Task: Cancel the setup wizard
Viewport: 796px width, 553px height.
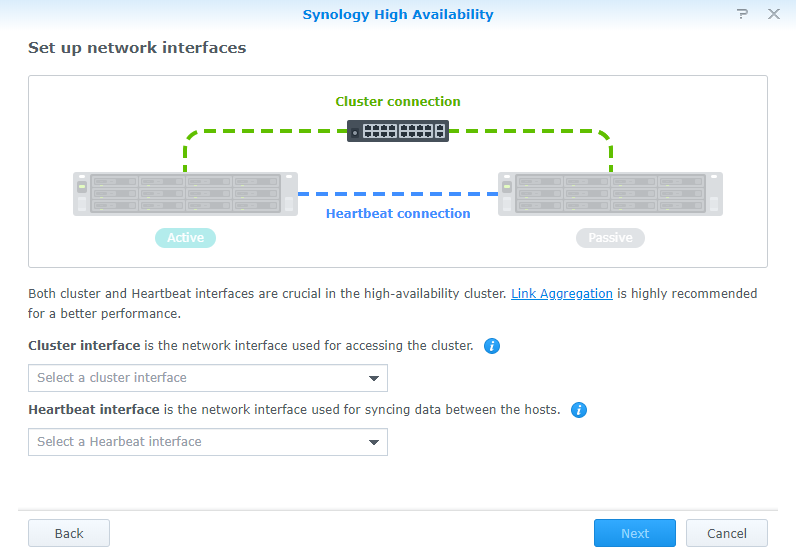Action: [726, 533]
